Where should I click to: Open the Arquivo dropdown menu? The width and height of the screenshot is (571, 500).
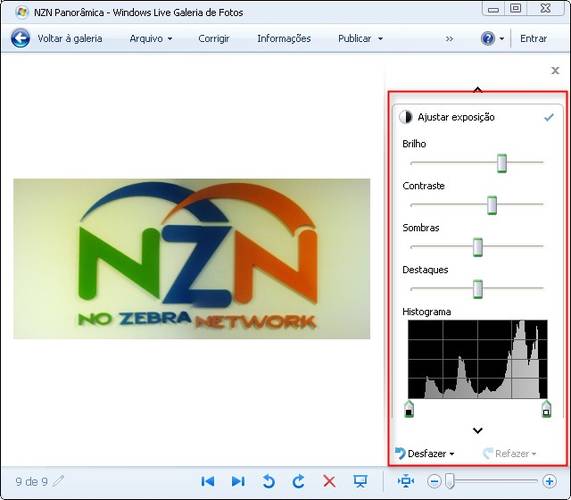click(151, 39)
